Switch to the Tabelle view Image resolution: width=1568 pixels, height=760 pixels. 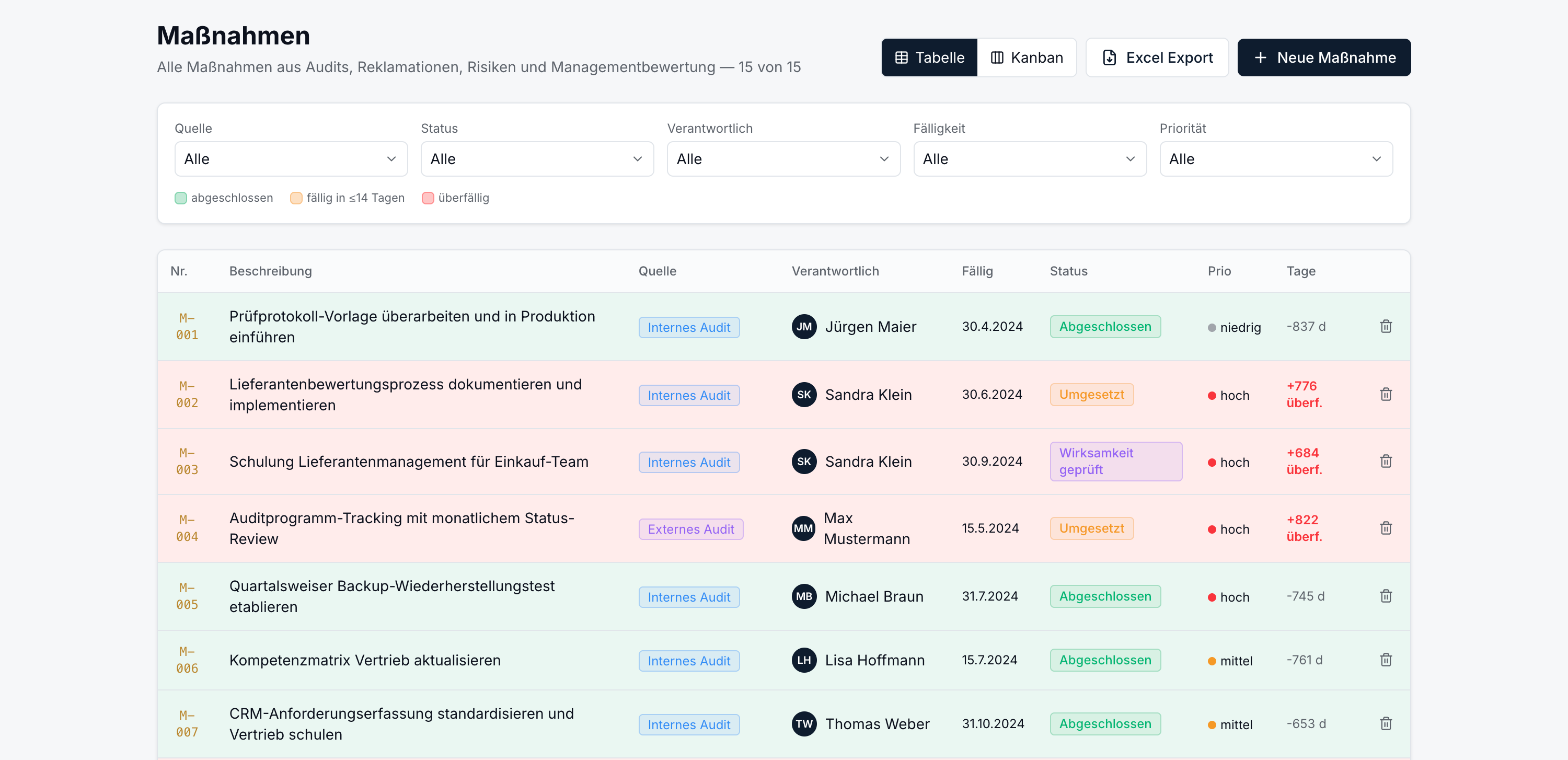pyautogui.click(x=929, y=58)
